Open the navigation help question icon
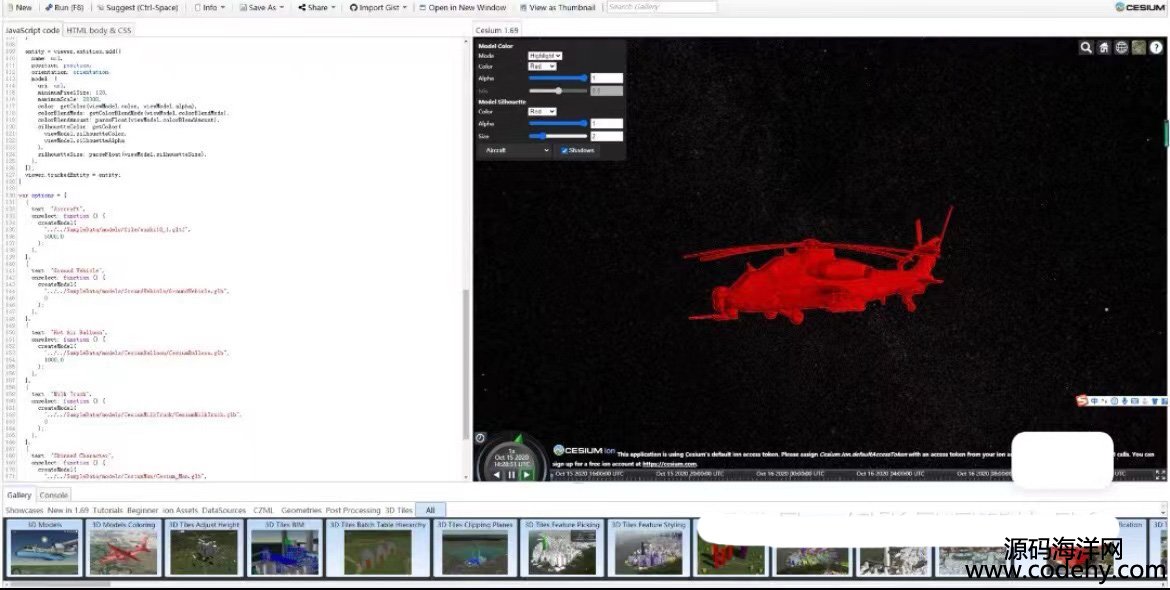Screen dimensions: 1170x590 1155,47
